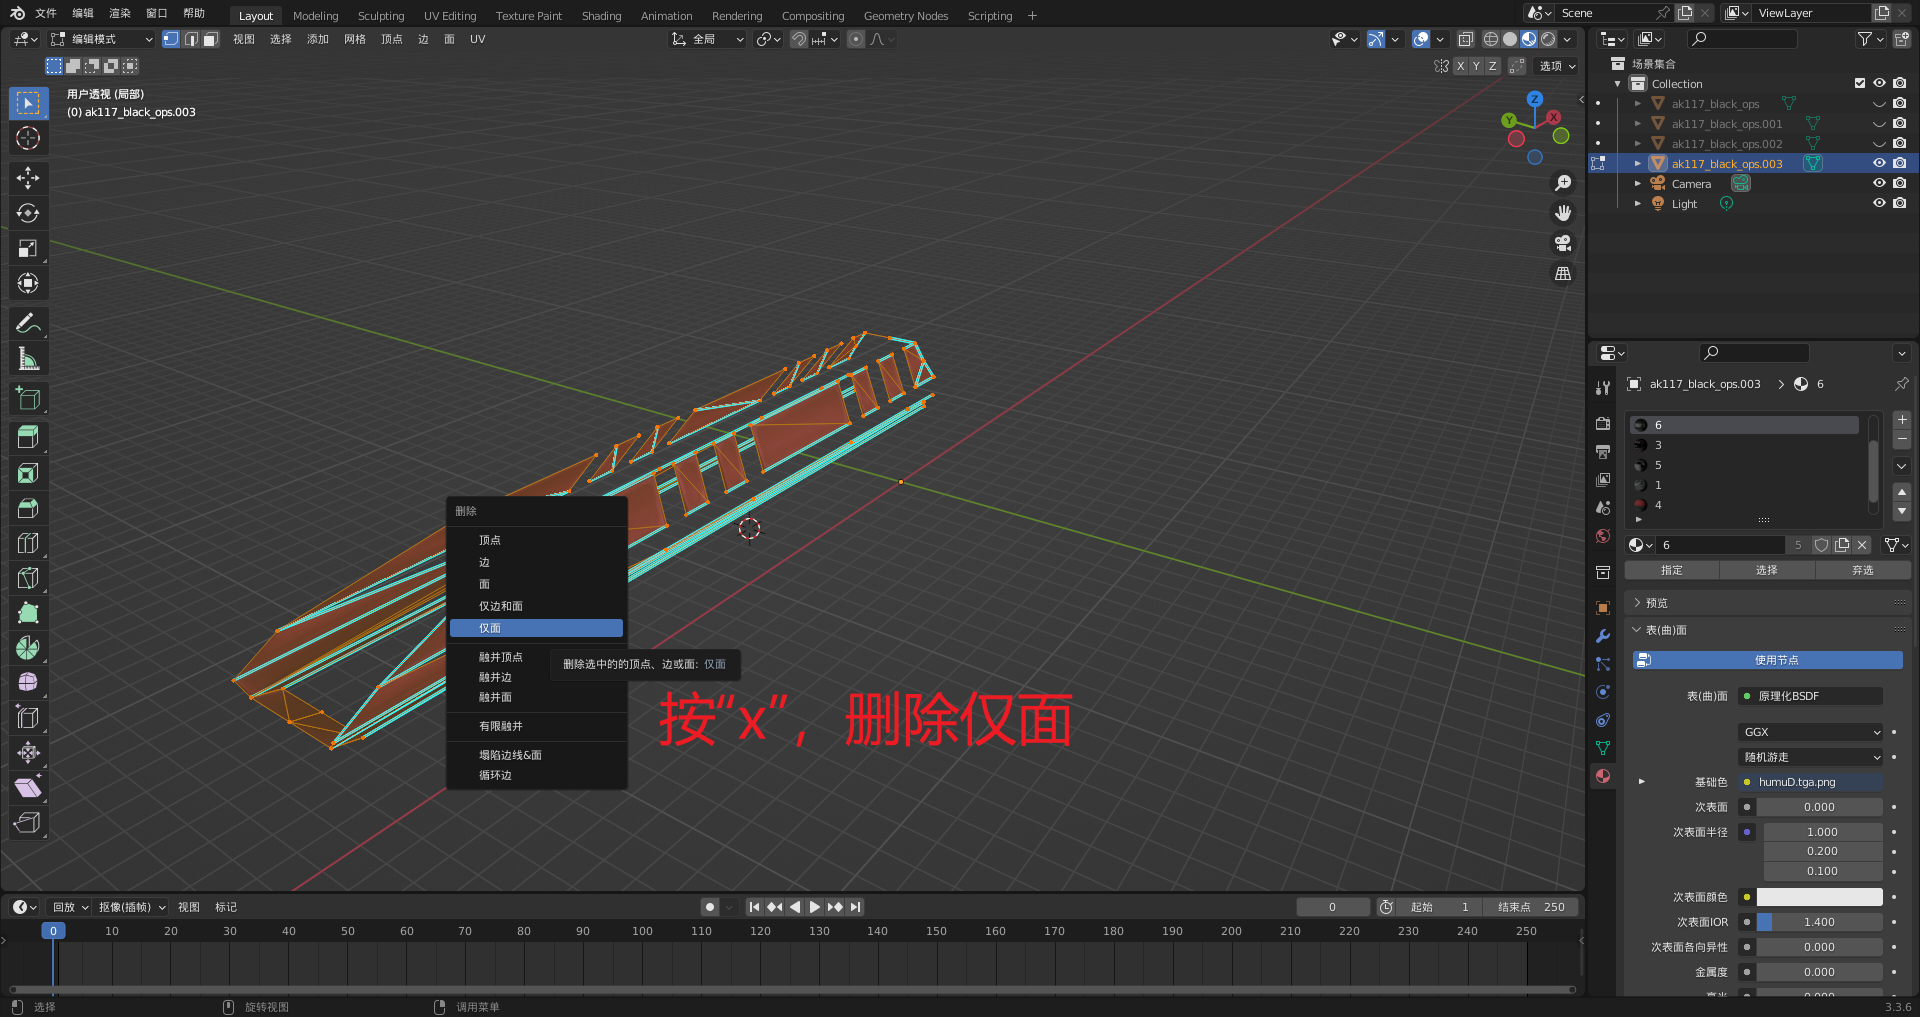Screen dimensions: 1920x1017
Task: Select the Scale tool in toolbar
Action: (x=28, y=248)
